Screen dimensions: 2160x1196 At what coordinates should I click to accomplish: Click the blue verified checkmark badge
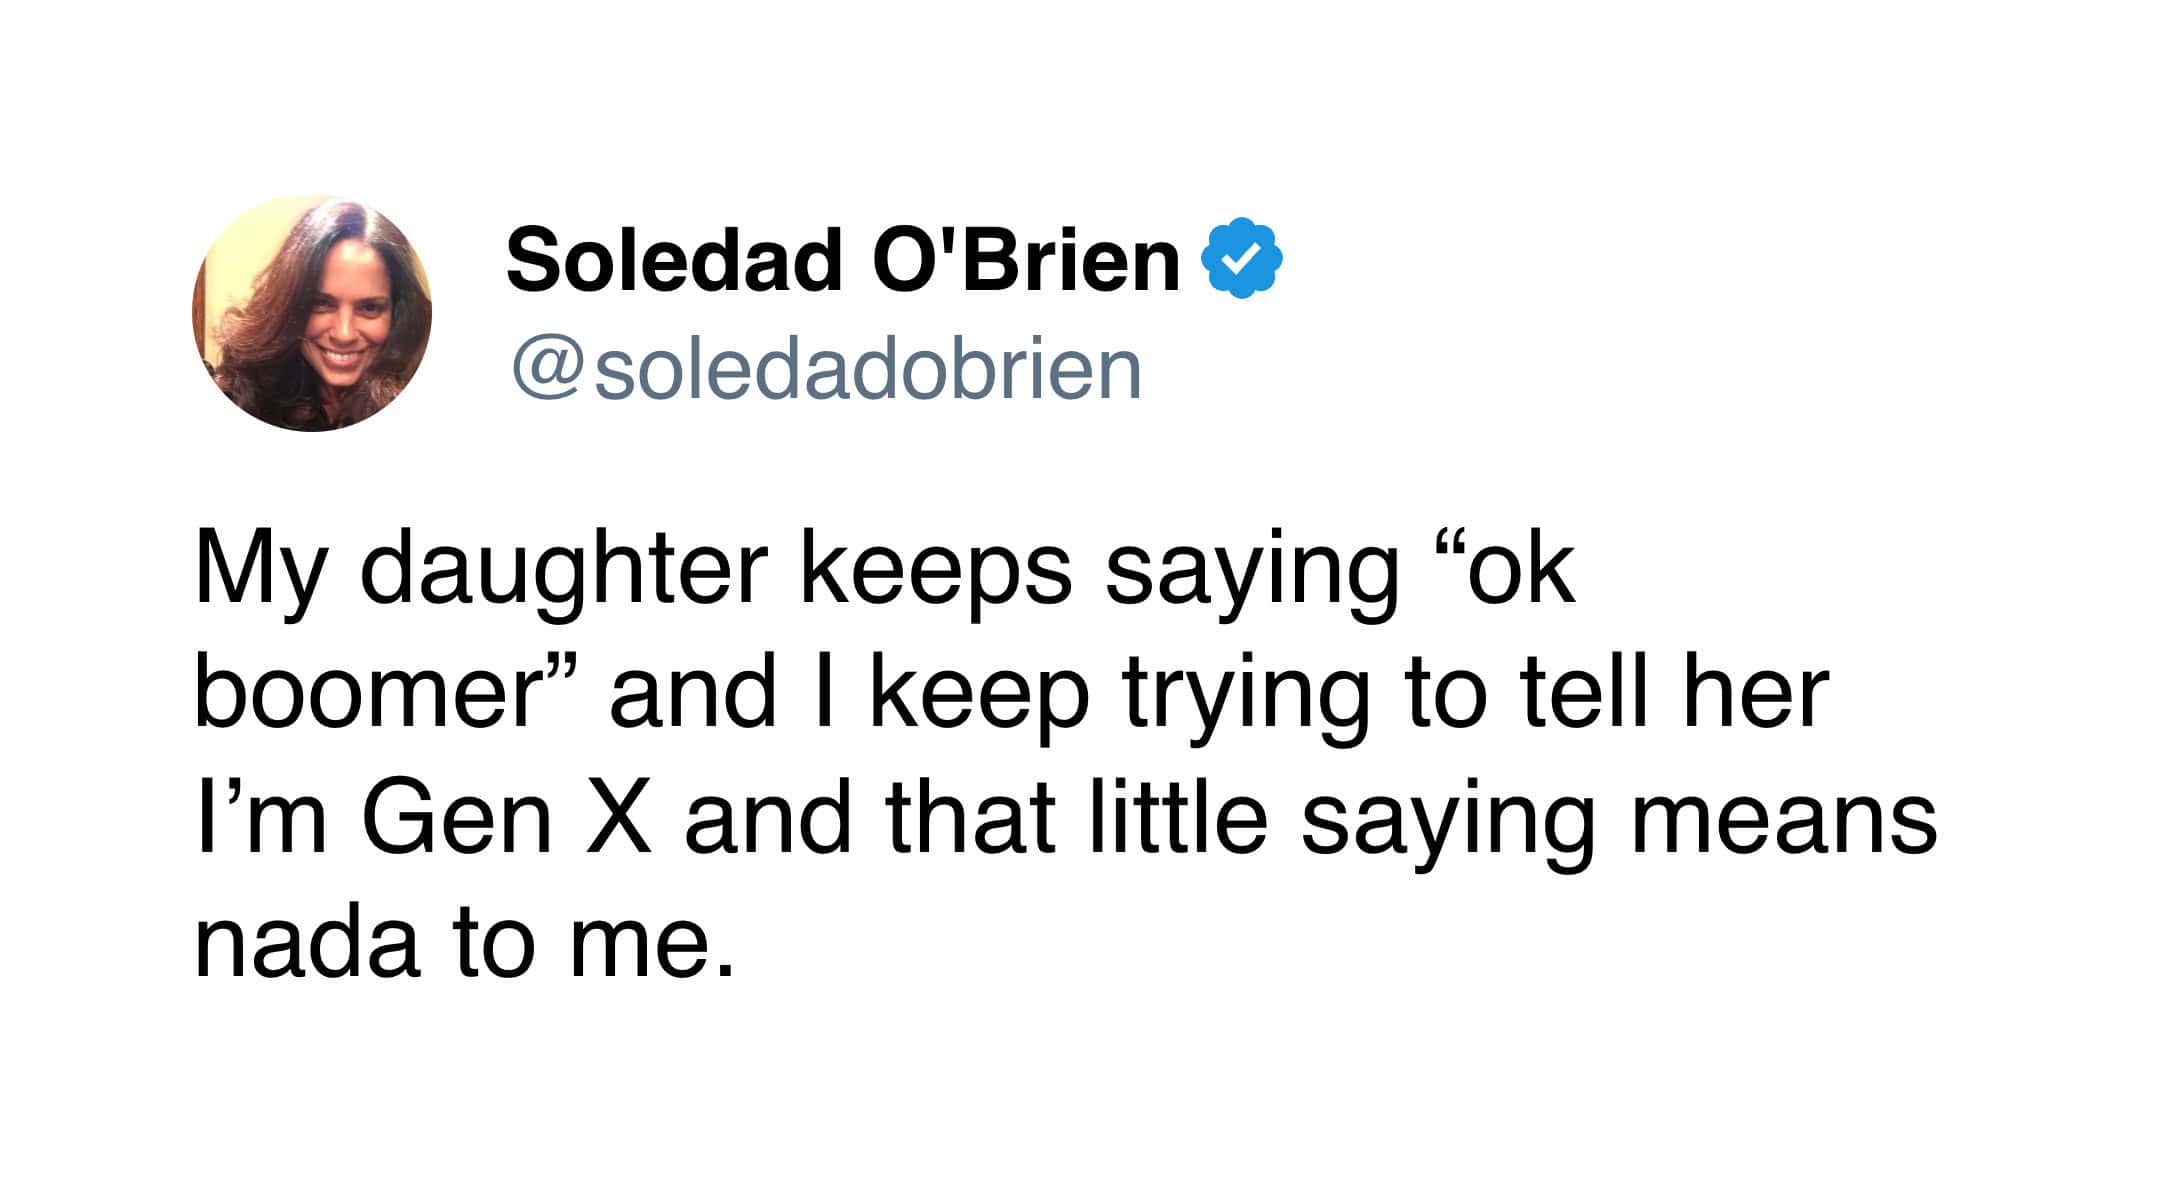[x=1245, y=258]
